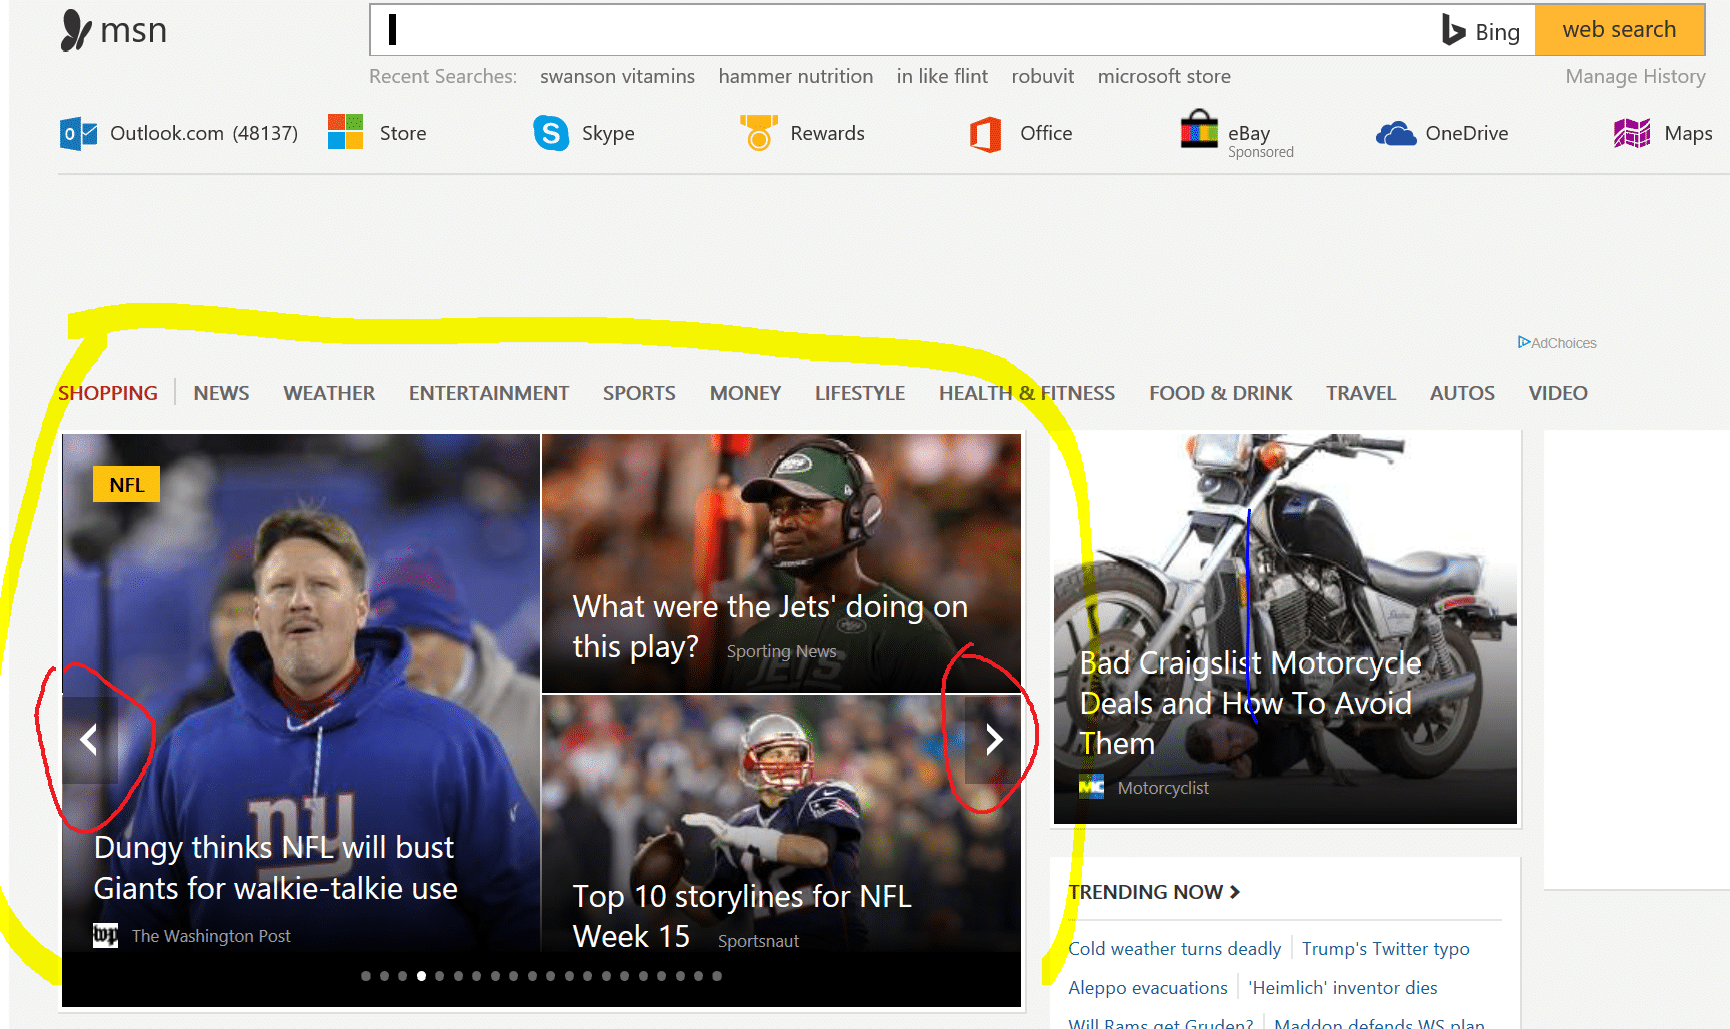Launch Skype via its blue icon
This screenshot has width=1730, height=1029.
[551, 133]
